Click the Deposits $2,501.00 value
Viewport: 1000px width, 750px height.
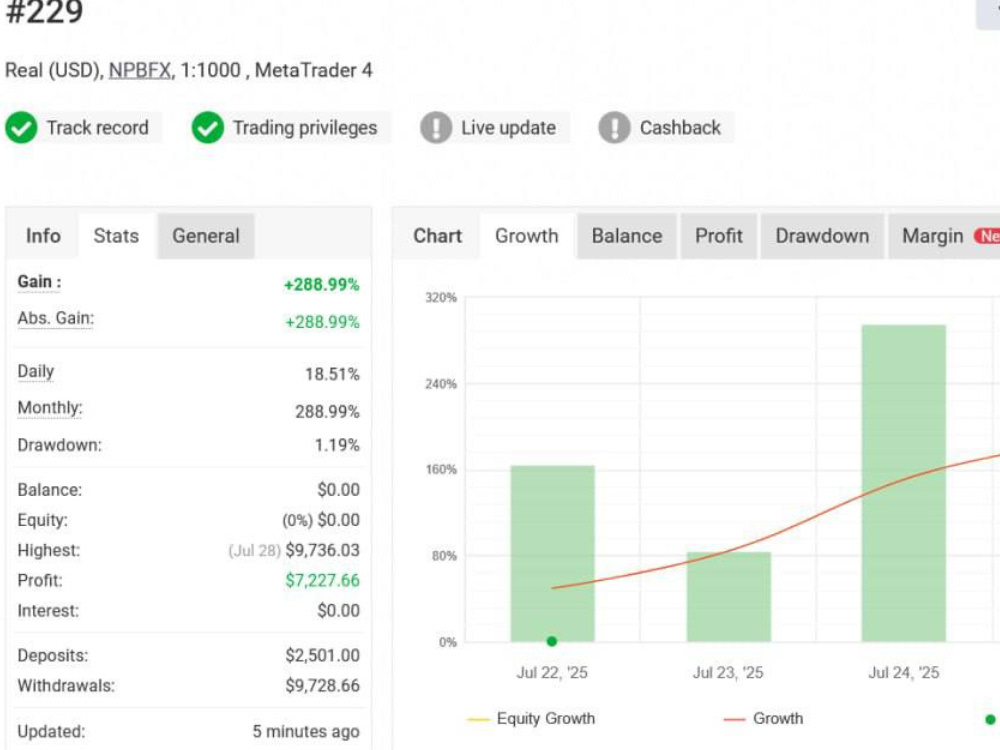[322, 656]
